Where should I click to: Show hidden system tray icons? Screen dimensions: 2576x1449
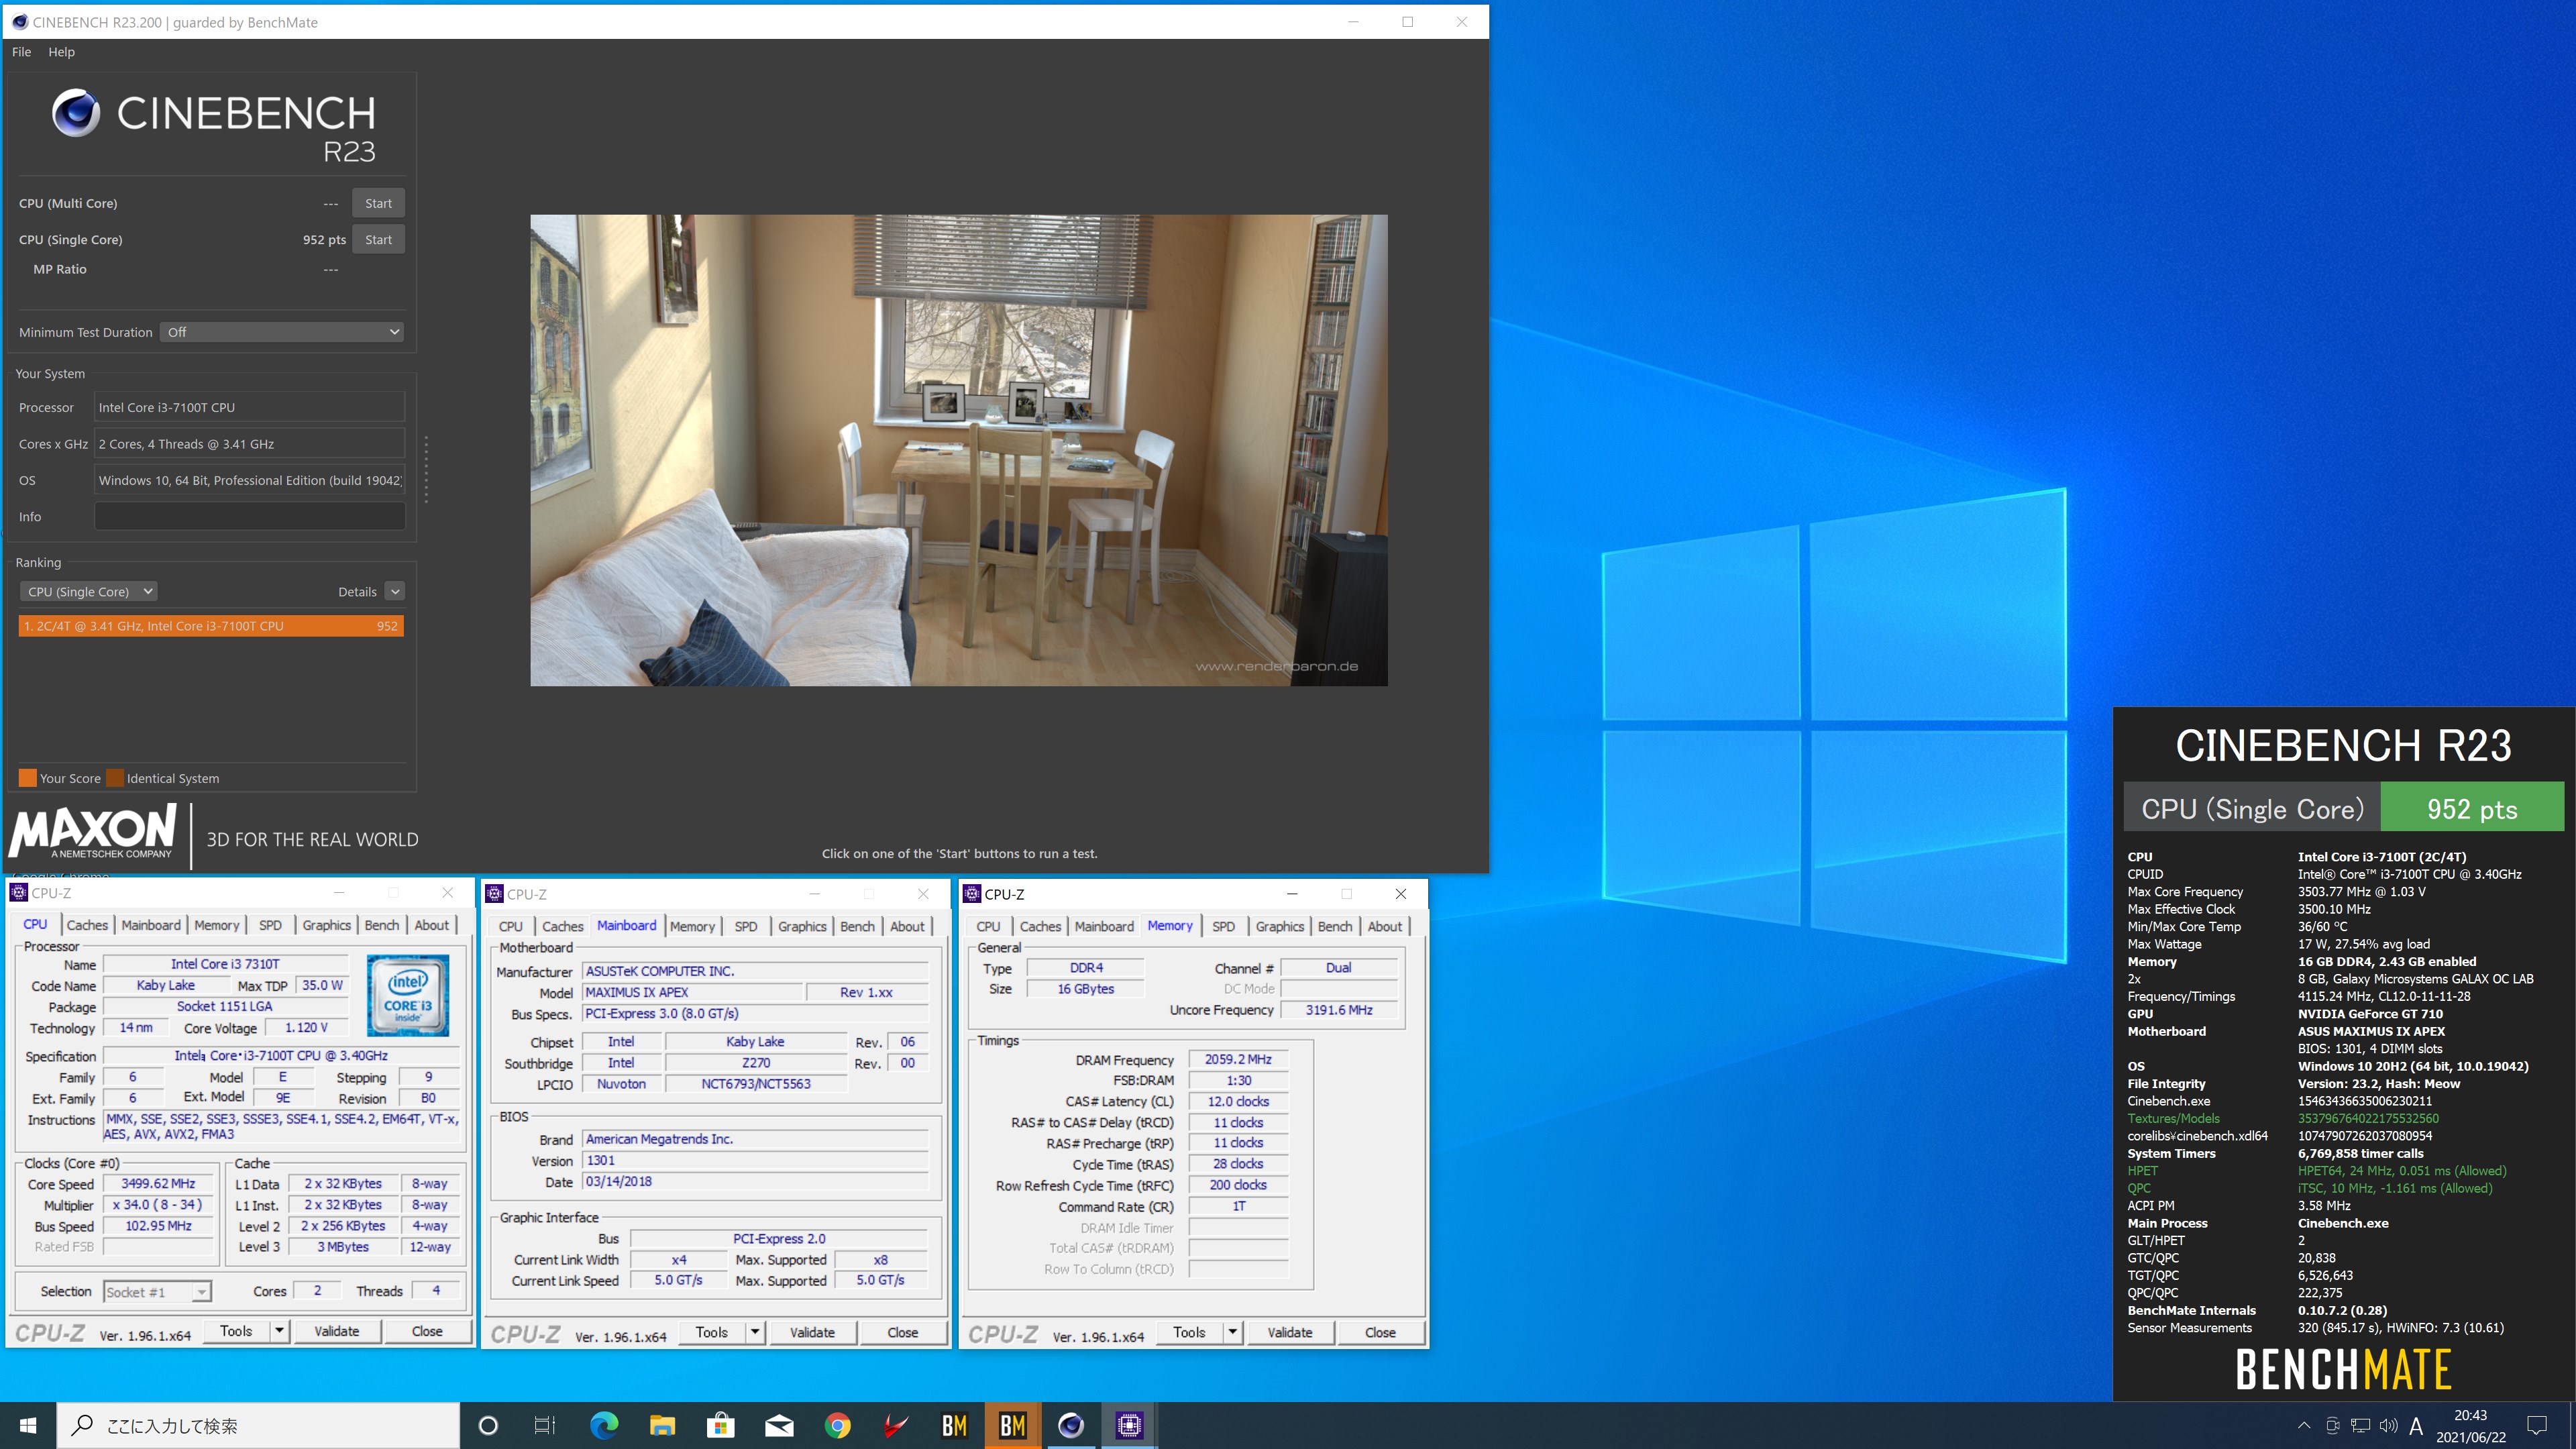[2304, 1425]
